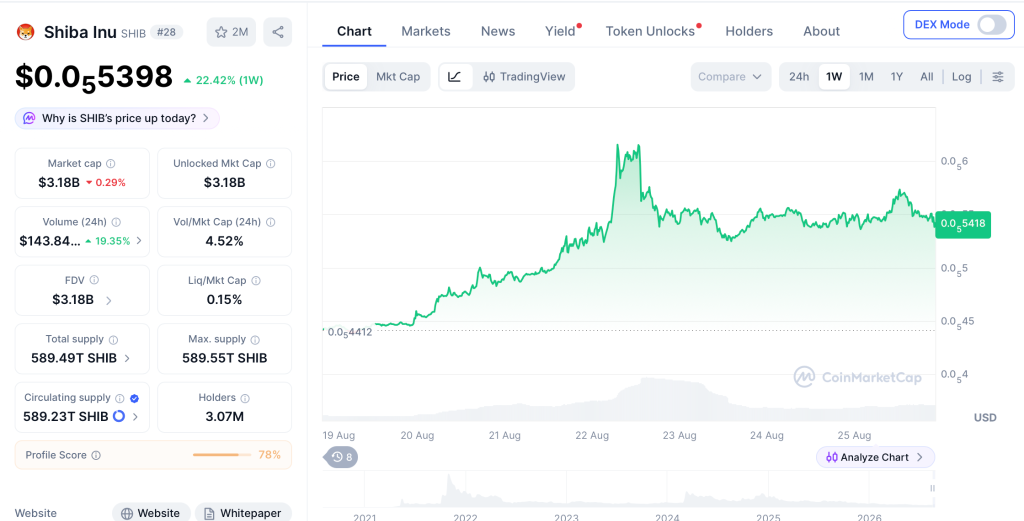Show Market cap info tooltip icon
Screen dimensions: 1024x521
coord(110,164)
